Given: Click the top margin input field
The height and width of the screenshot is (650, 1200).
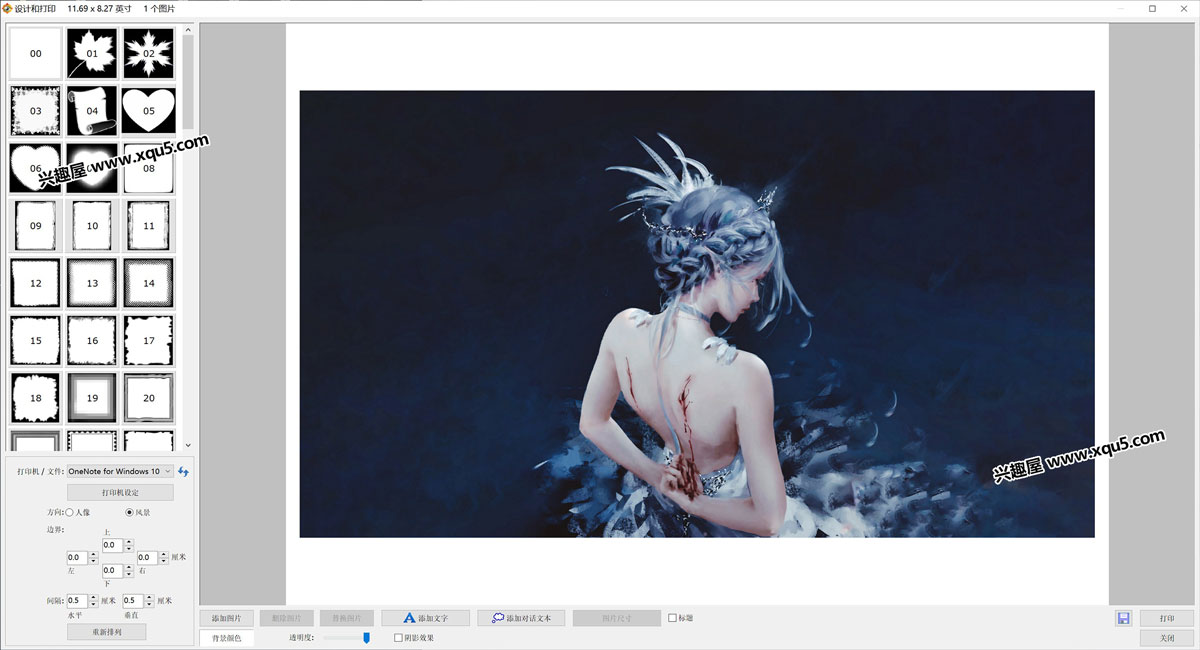Looking at the screenshot, I should click(x=110, y=546).
